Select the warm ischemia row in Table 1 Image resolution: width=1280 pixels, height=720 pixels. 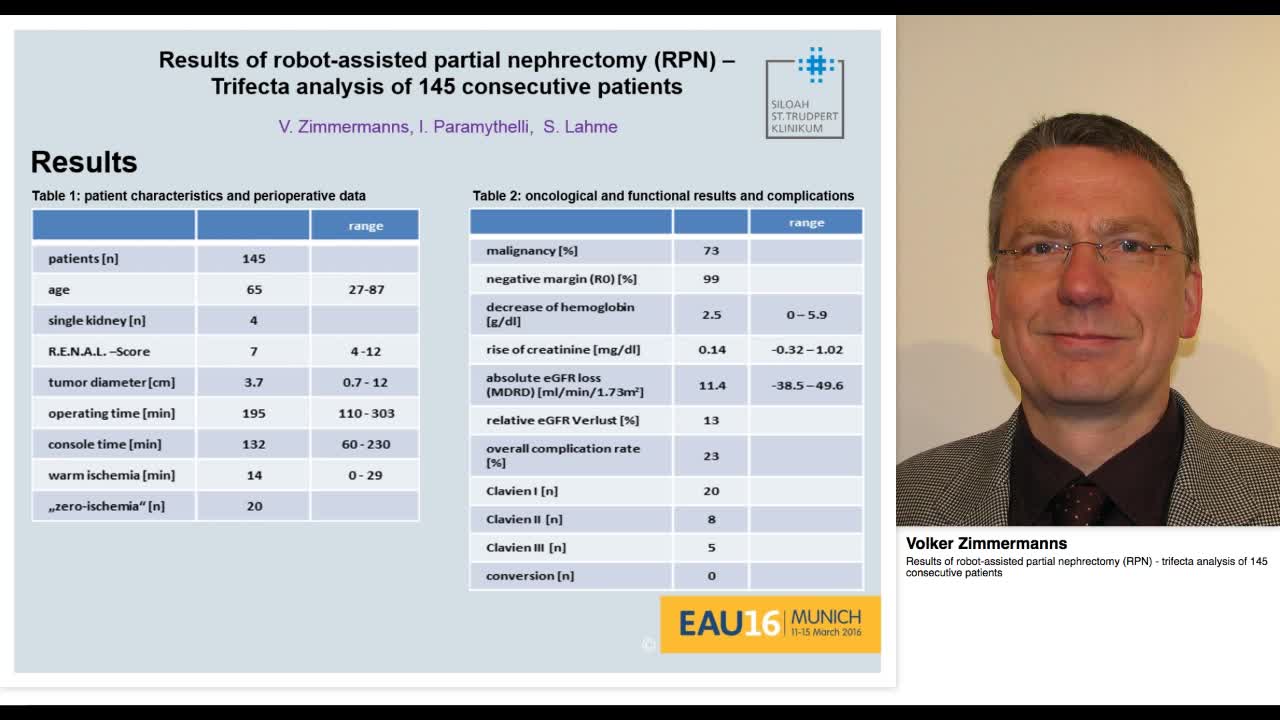(x=225, y=474)
